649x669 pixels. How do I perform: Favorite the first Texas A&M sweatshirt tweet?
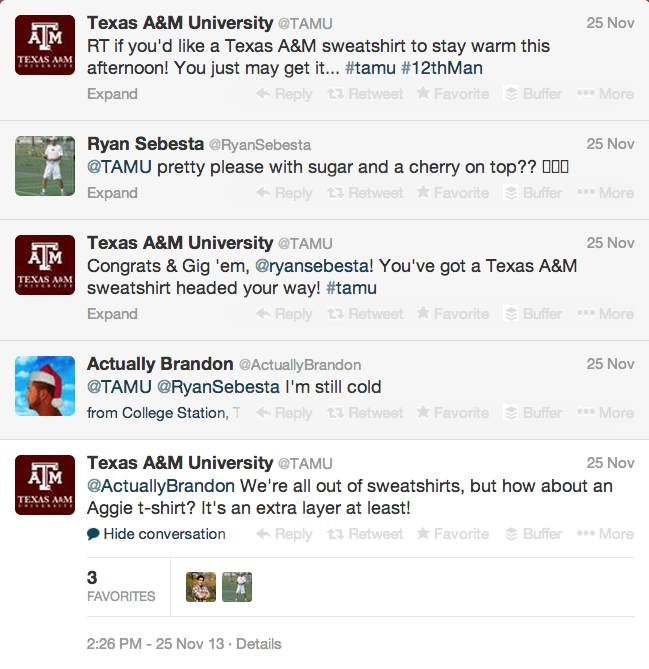coord(452,94)
